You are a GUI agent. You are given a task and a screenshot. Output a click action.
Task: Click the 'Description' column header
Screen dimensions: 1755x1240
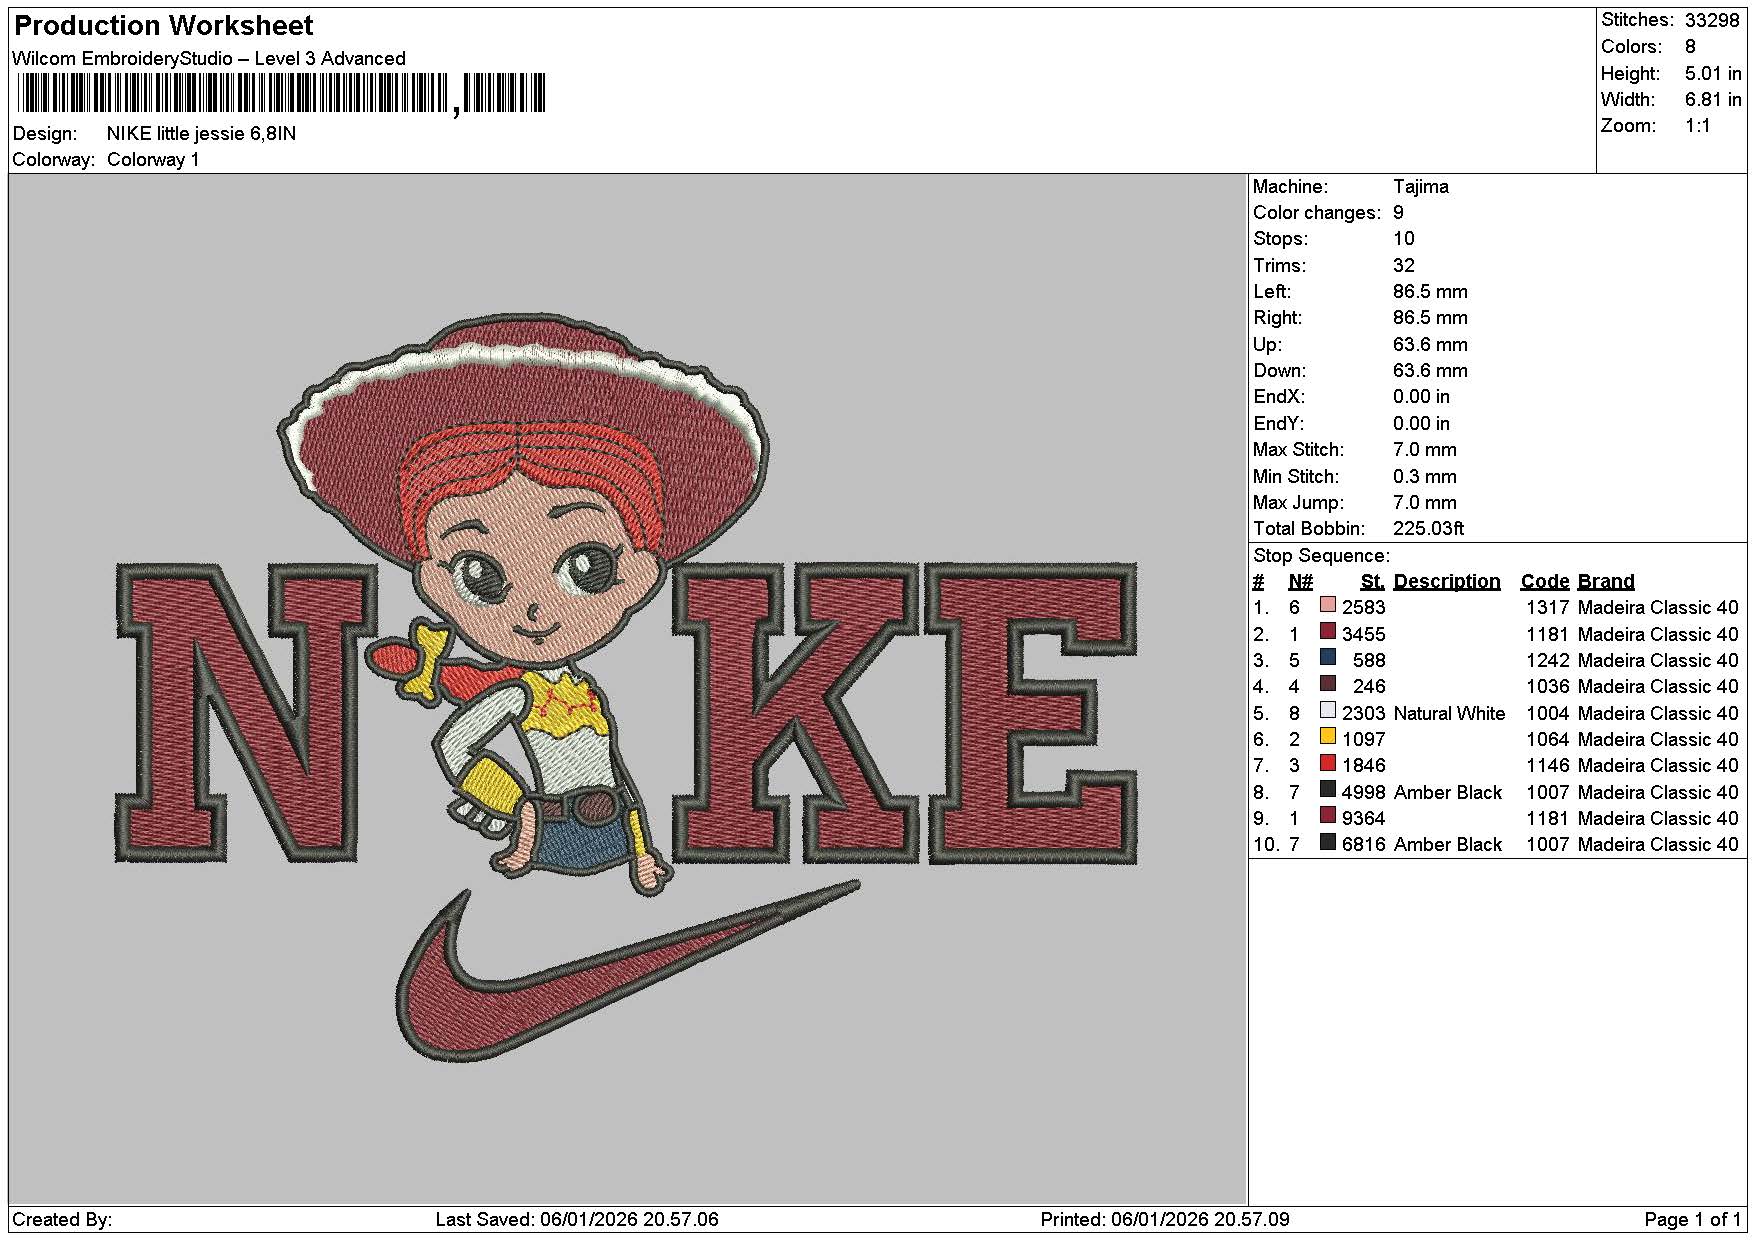point(1447,581)
